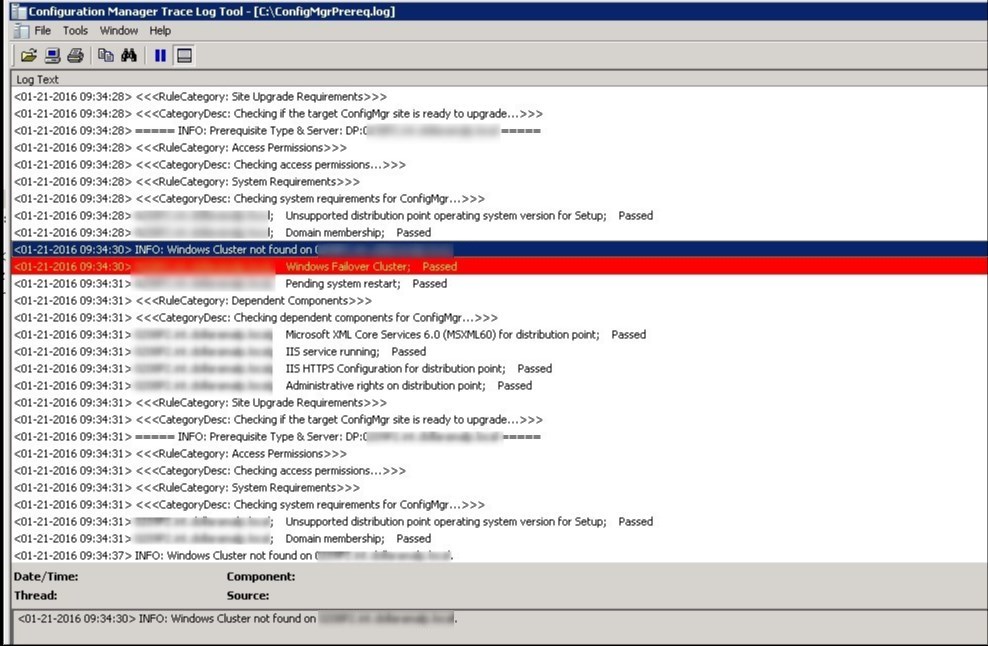
Task: Select 09:34:28 'INFO: Prerequisite Type & Server' row
Action: pyautogui.click(x=499, y=130)
